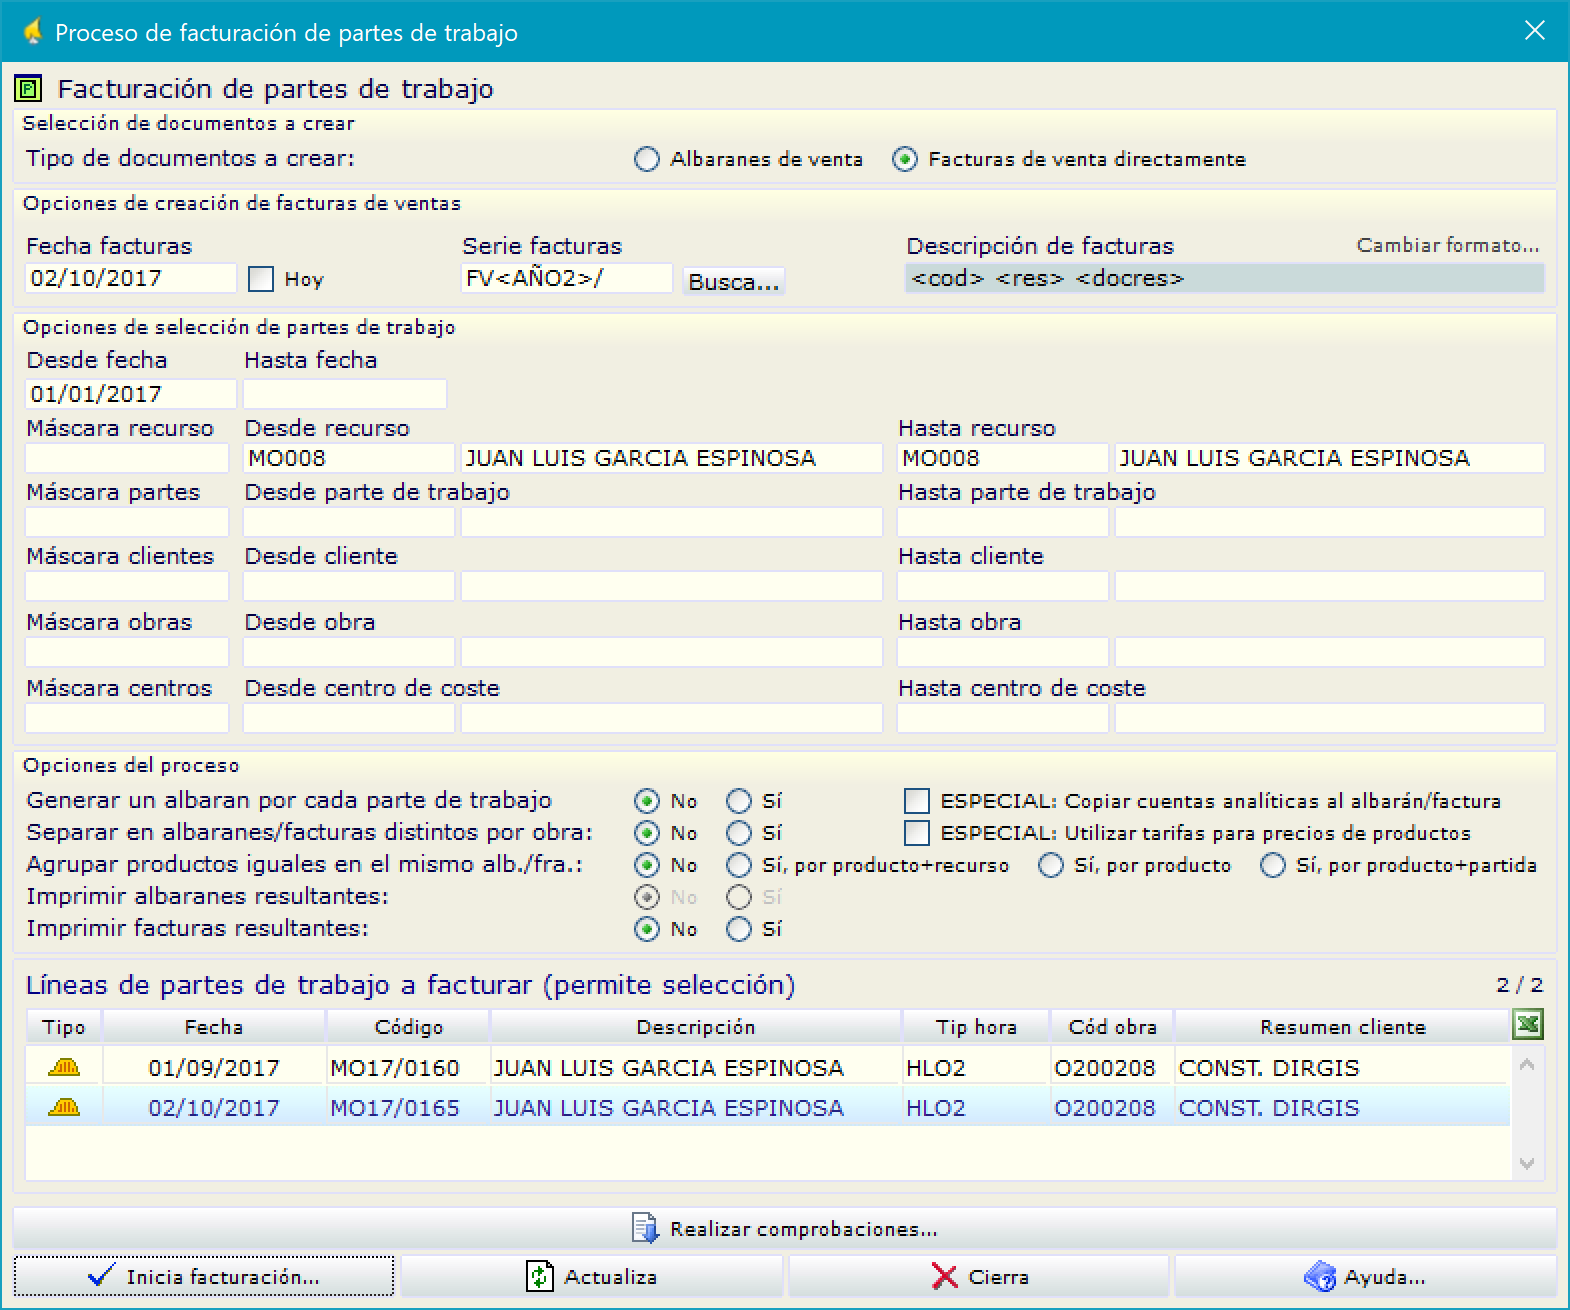Enable ESPECIAL: Utilizar tarifas para precios checkbox
This screenshot has width=1570, height=1310.
click(x=917, y=833)
